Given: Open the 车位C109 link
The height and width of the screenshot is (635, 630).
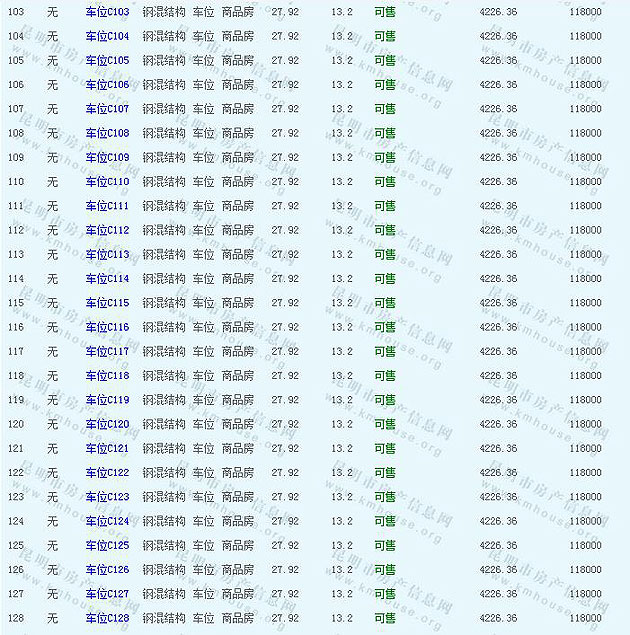Looking at the screenshot, I should tap(107, 158).
